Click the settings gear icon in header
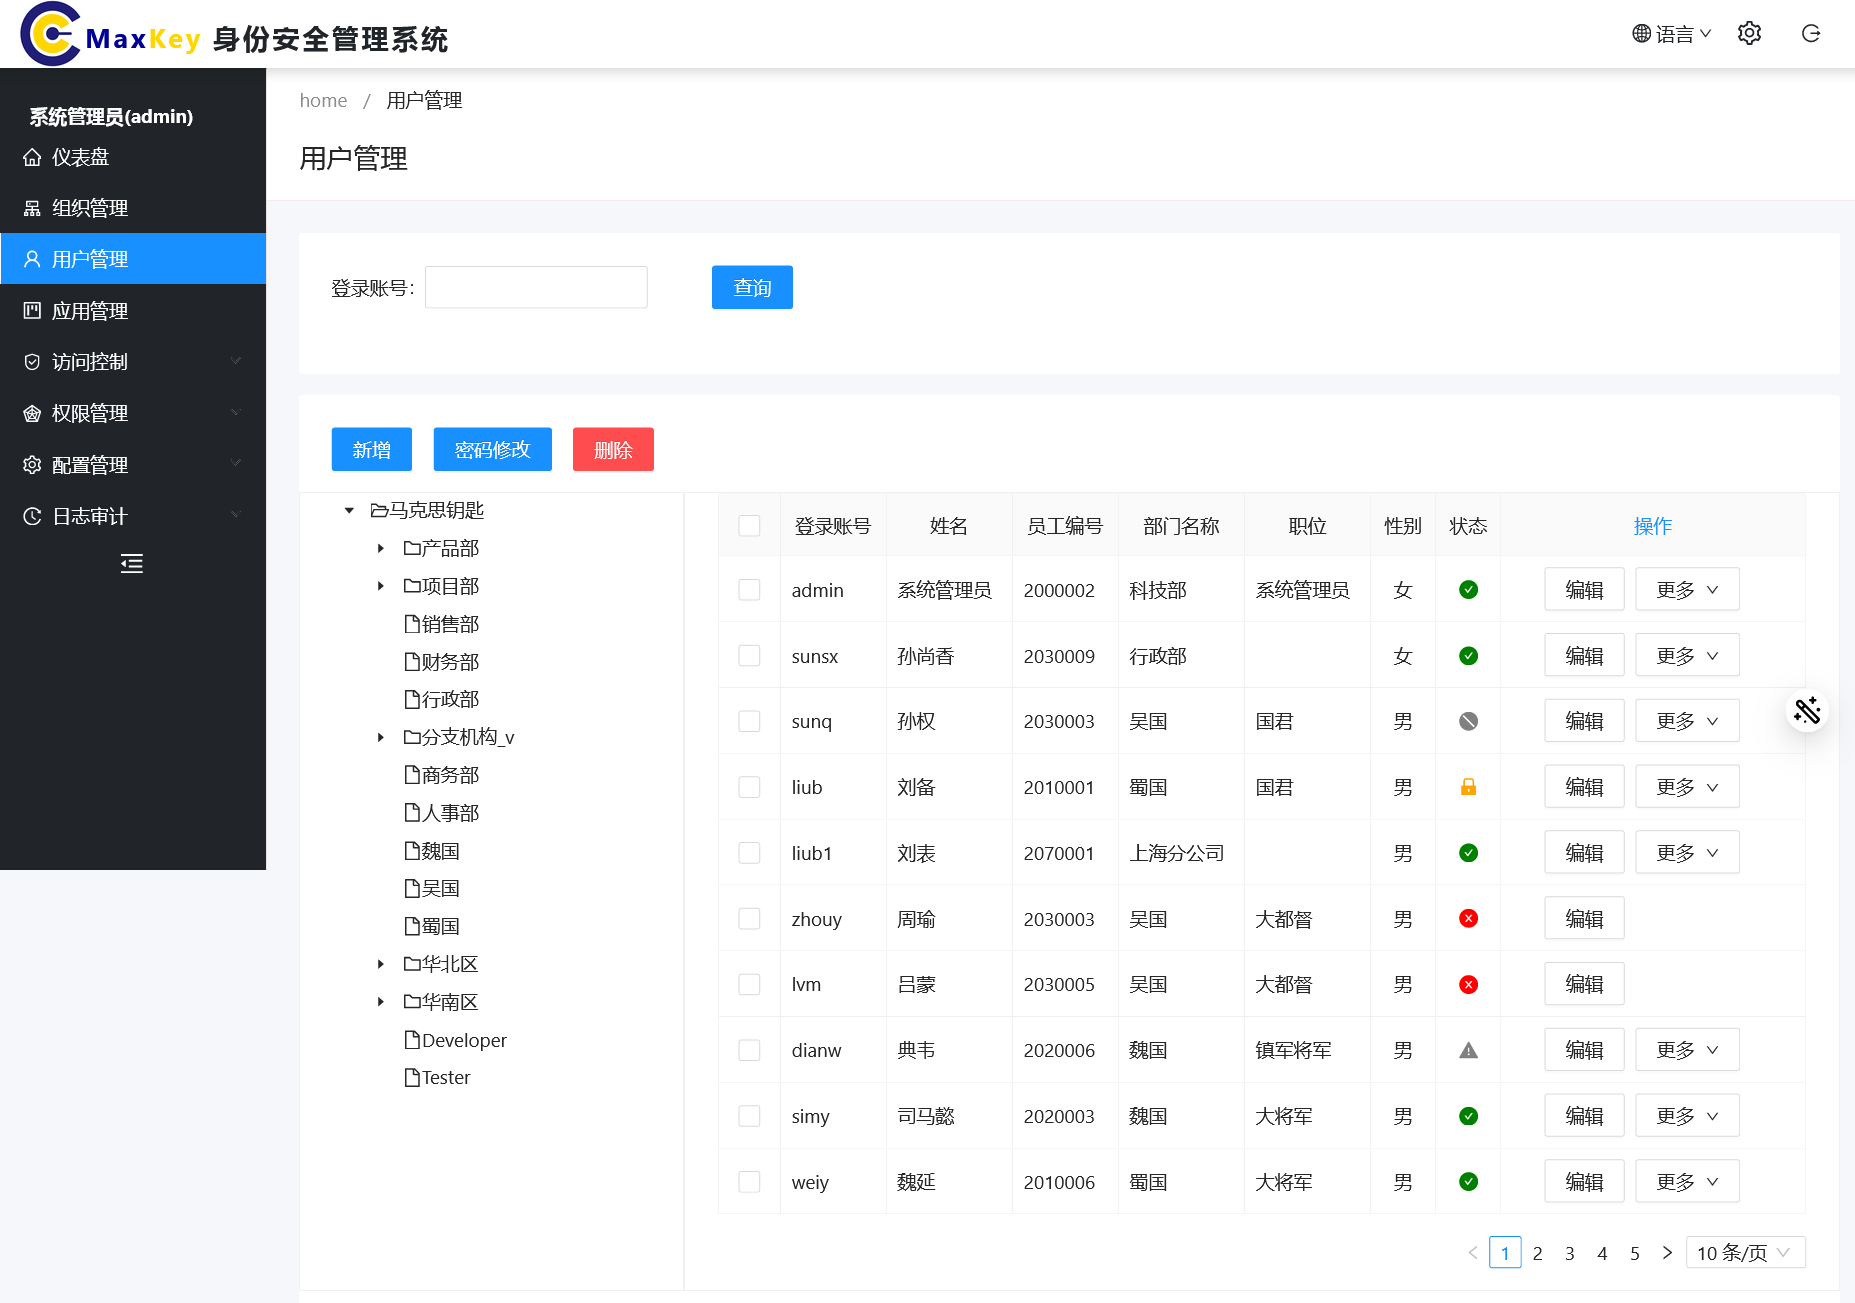1855x1303 pixels. [x=1749, y=34]
